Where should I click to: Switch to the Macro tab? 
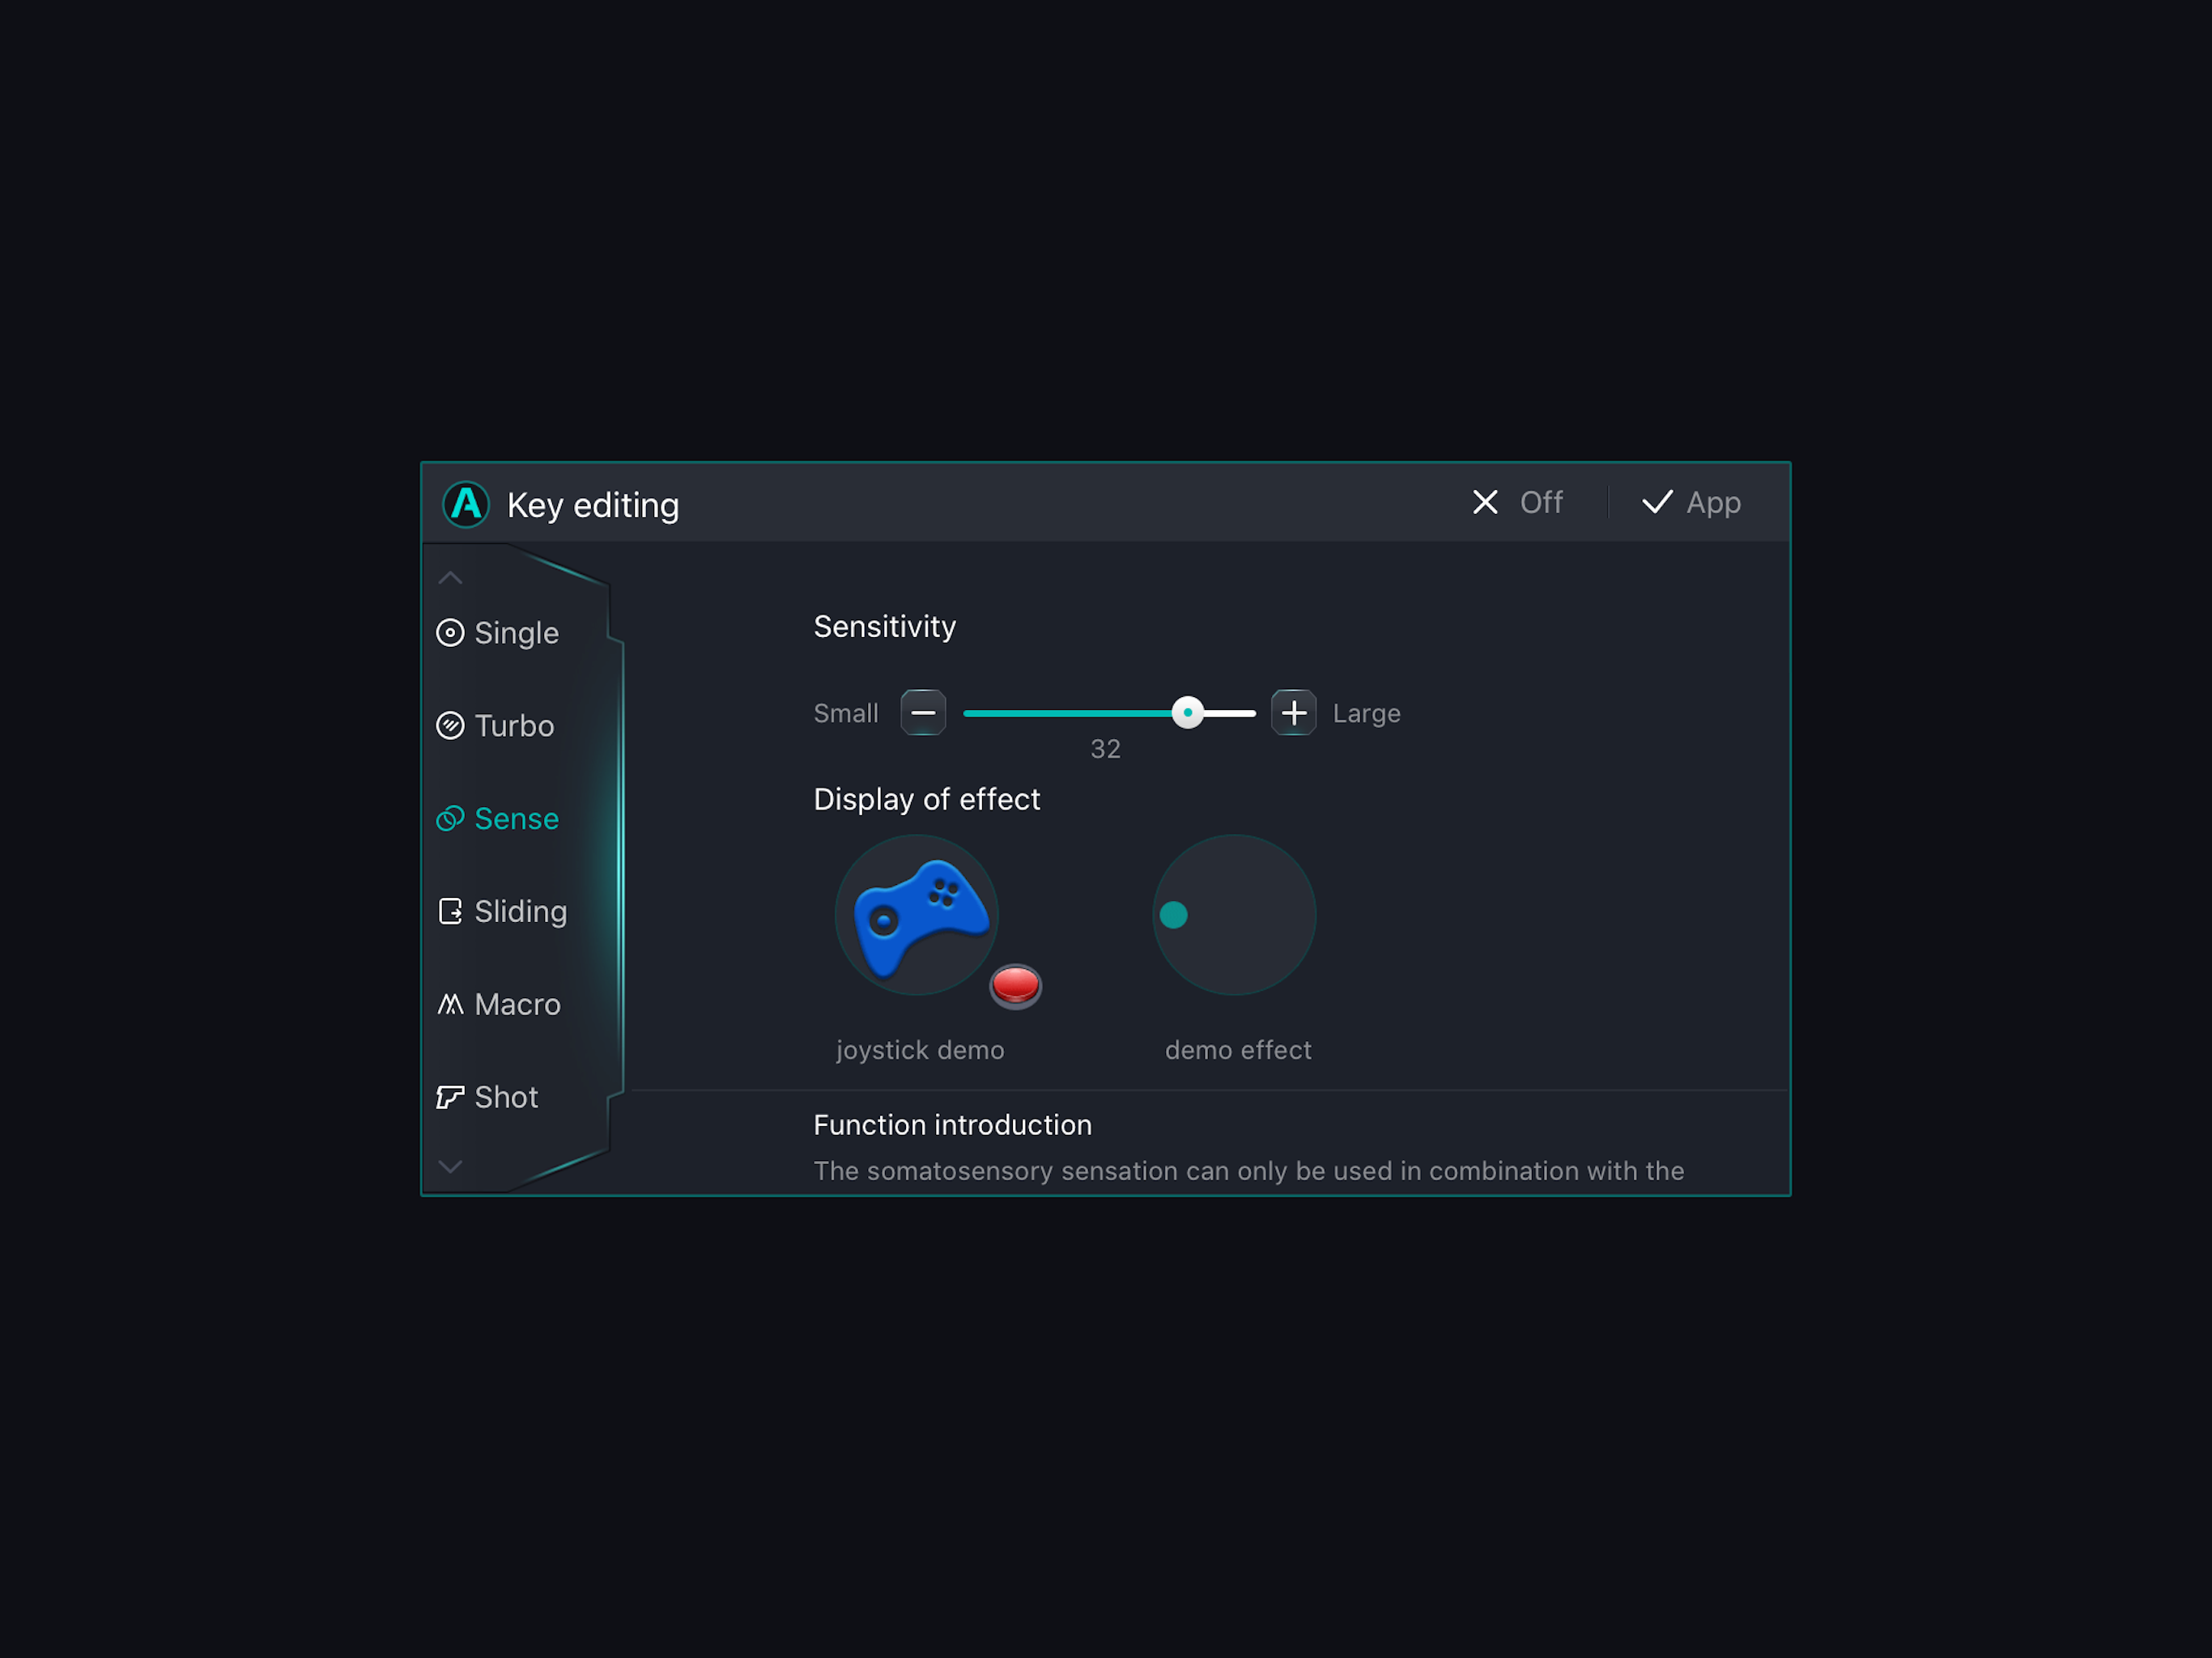[x=517, y=1004]
